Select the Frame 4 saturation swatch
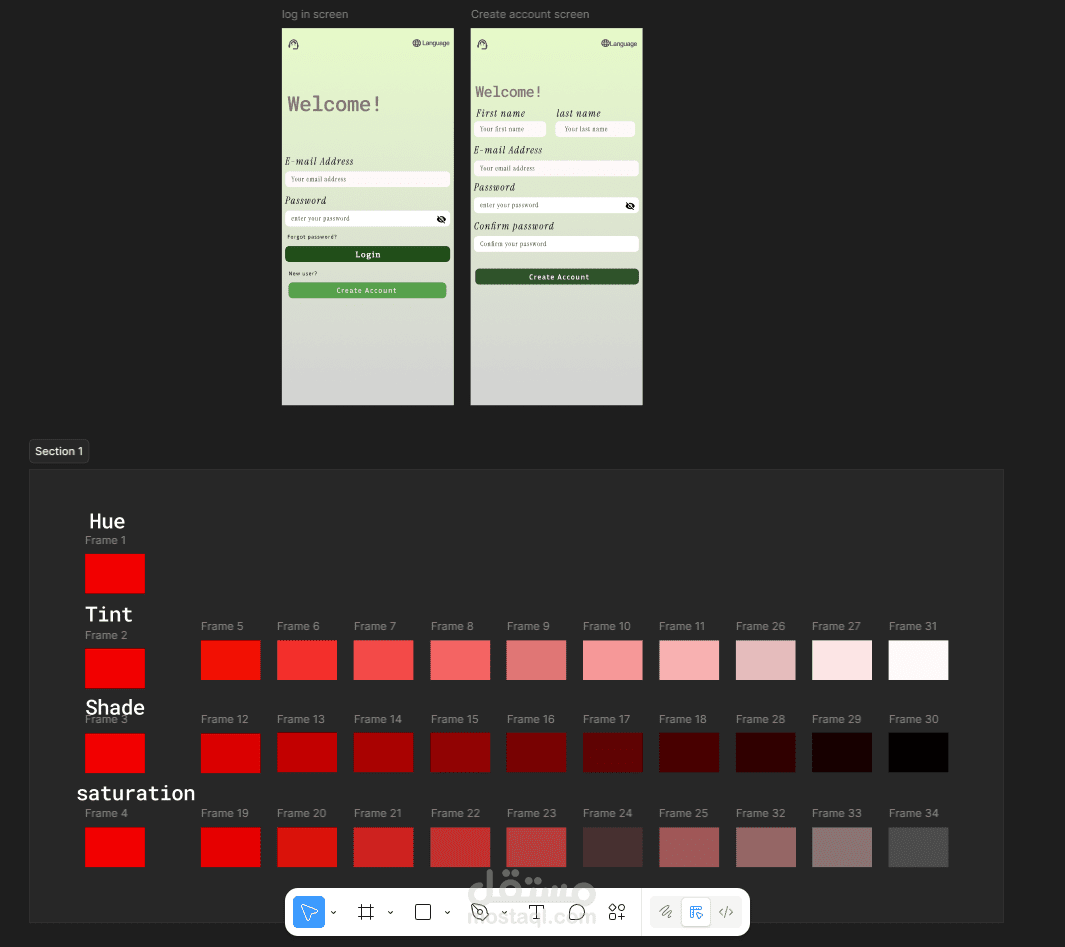Screen dimensions: 1065x947 [x=115, y=847]
